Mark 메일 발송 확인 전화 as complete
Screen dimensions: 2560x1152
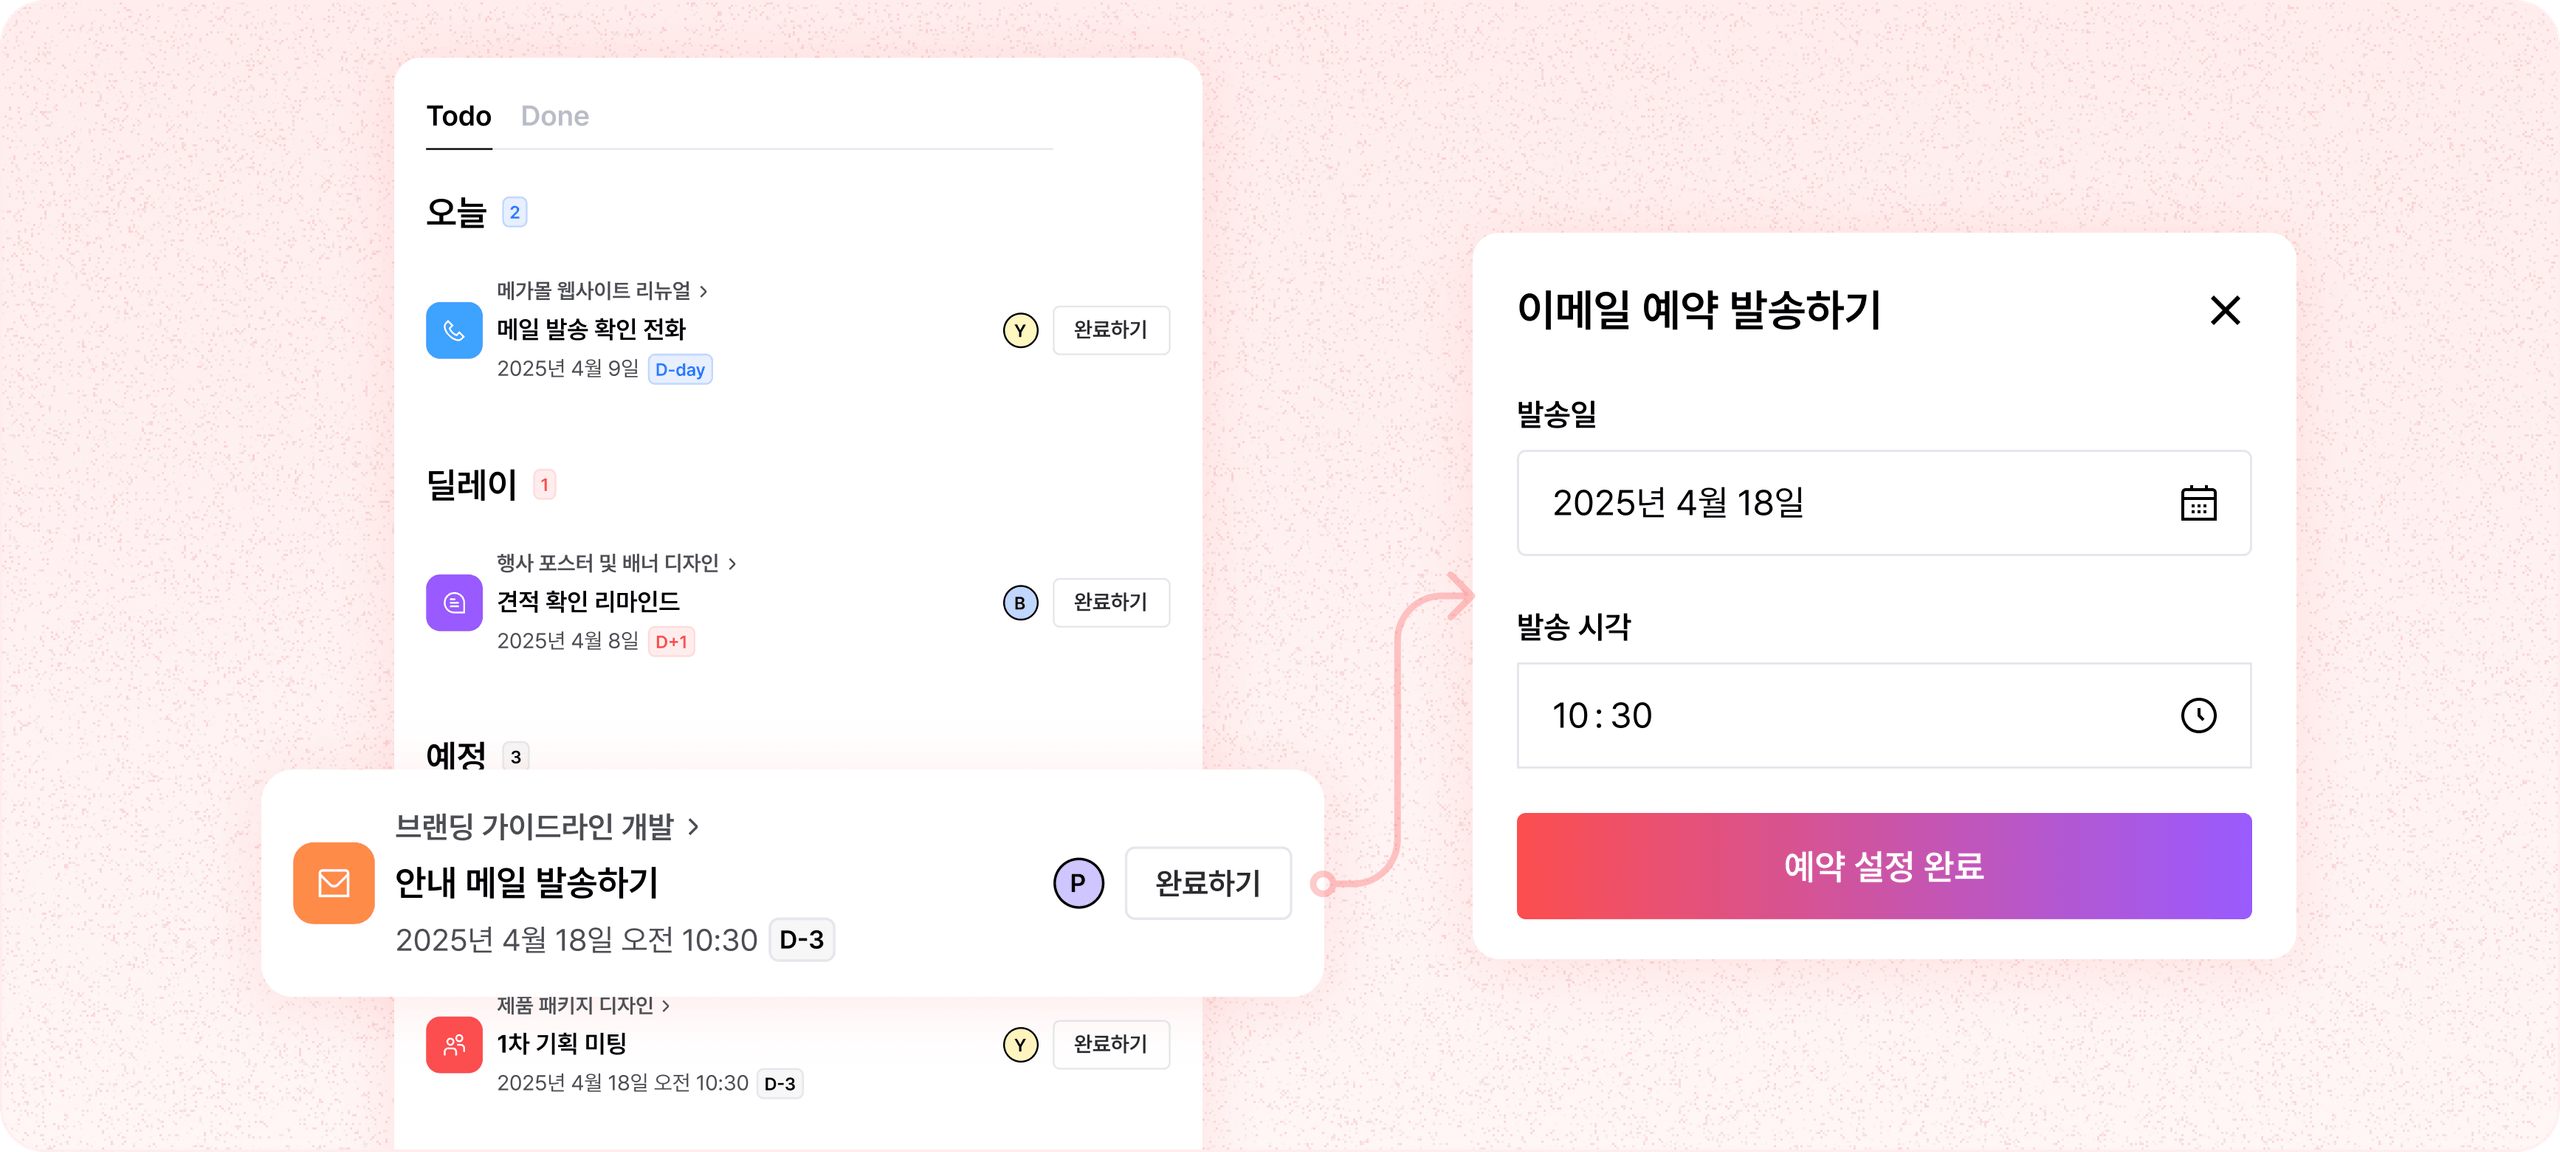[x=1110, y=330]
